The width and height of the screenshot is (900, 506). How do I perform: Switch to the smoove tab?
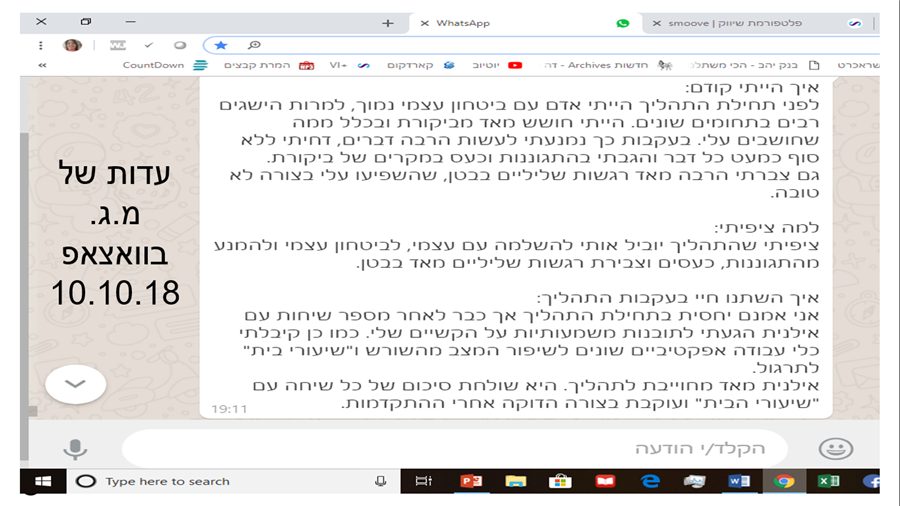point(750,23)
